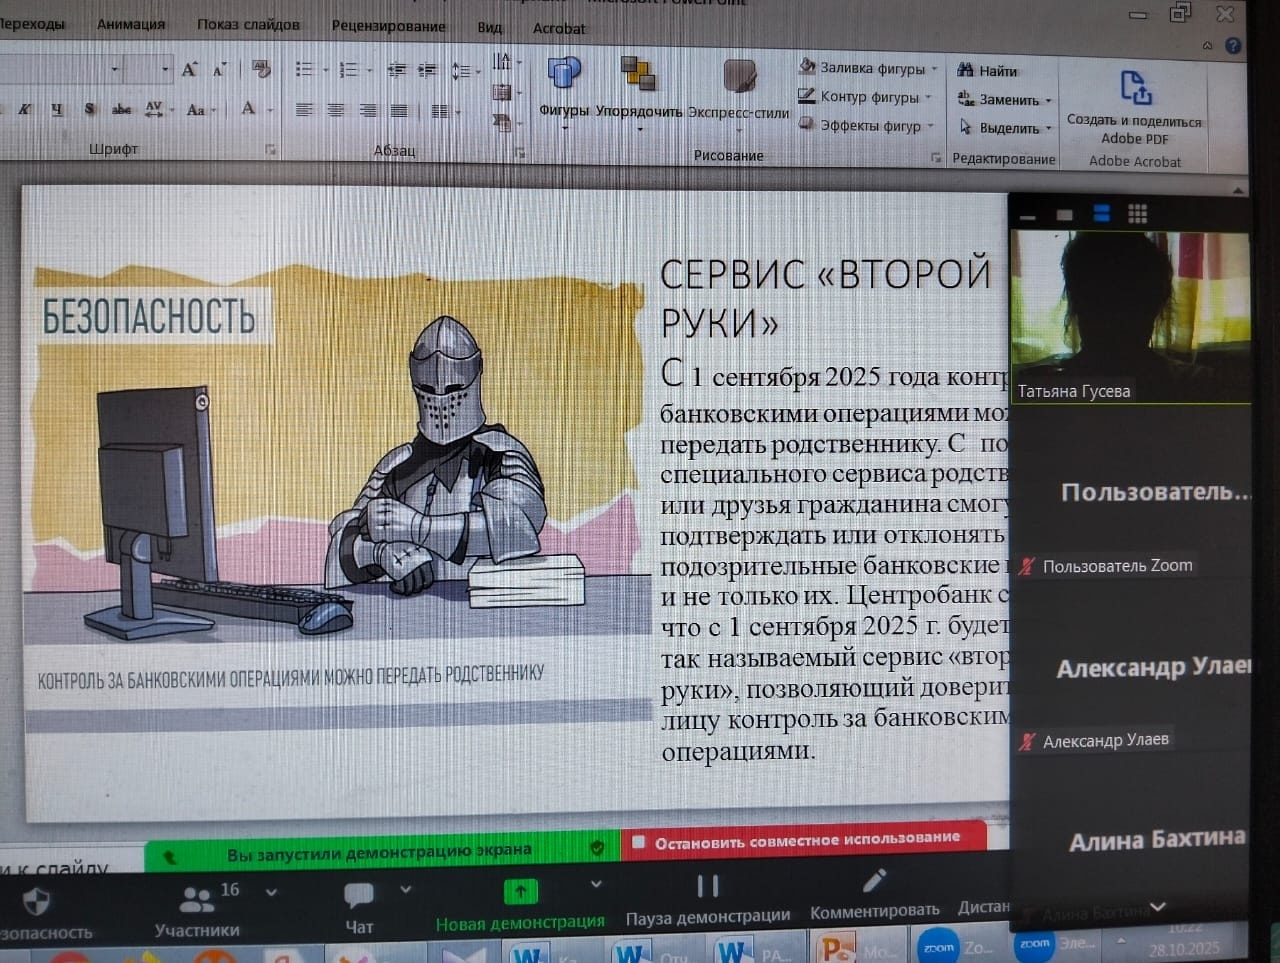The height and width of the screenshot is (963, 1280).
Task: Switch Zoom panel to gallery grid view
Action: tap(1137, 214)
